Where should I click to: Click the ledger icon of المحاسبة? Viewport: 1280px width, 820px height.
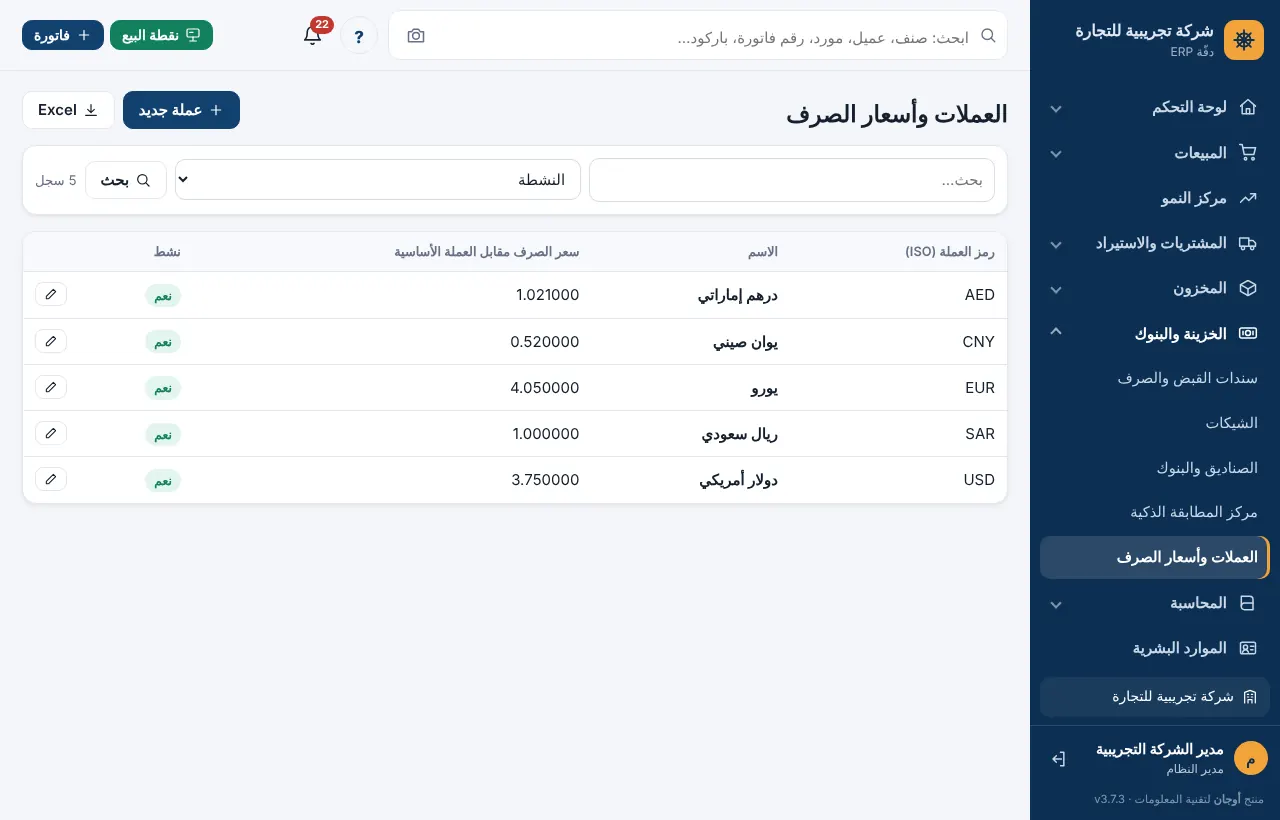tap(1248, 603)
